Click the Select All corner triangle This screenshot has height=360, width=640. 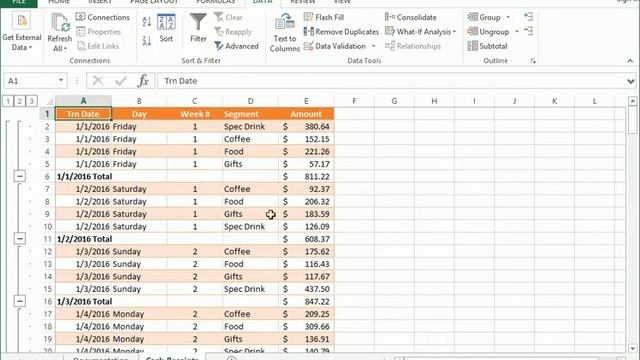tap(49, 101)
